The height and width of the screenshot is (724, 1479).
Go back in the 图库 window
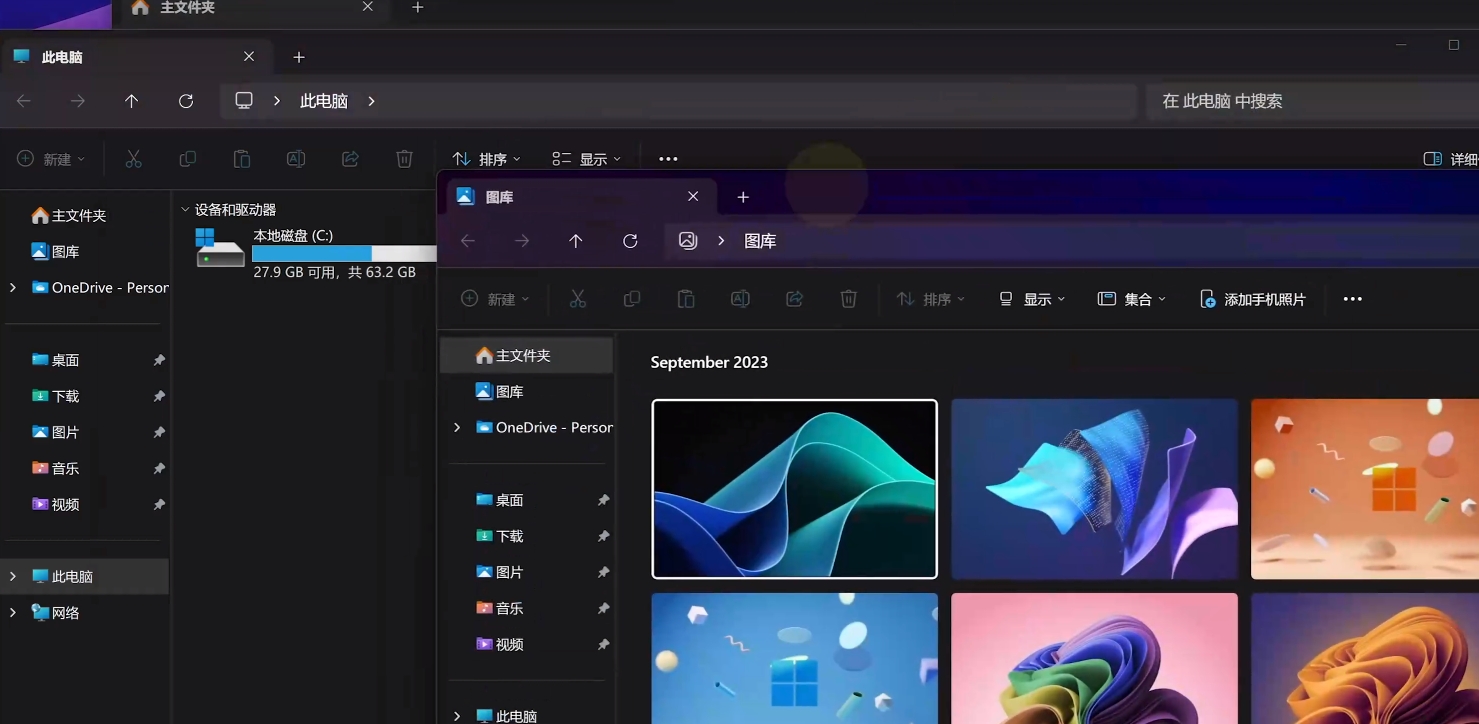[468, 241]
